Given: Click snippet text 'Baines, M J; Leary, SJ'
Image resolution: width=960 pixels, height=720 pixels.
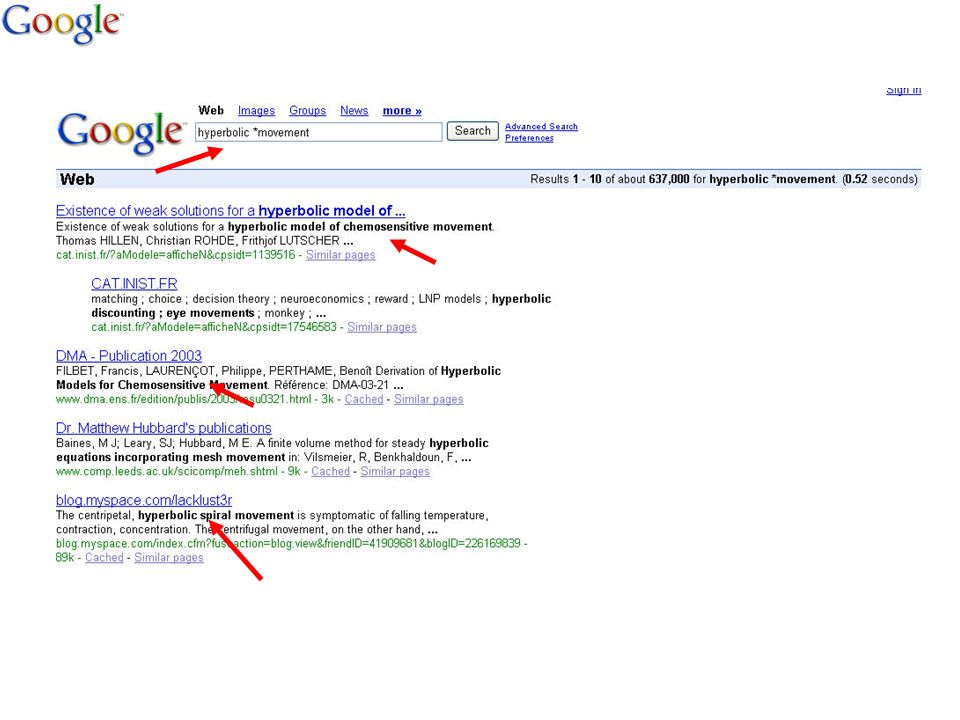Looking at the screenshot, I should click(115, 443).
